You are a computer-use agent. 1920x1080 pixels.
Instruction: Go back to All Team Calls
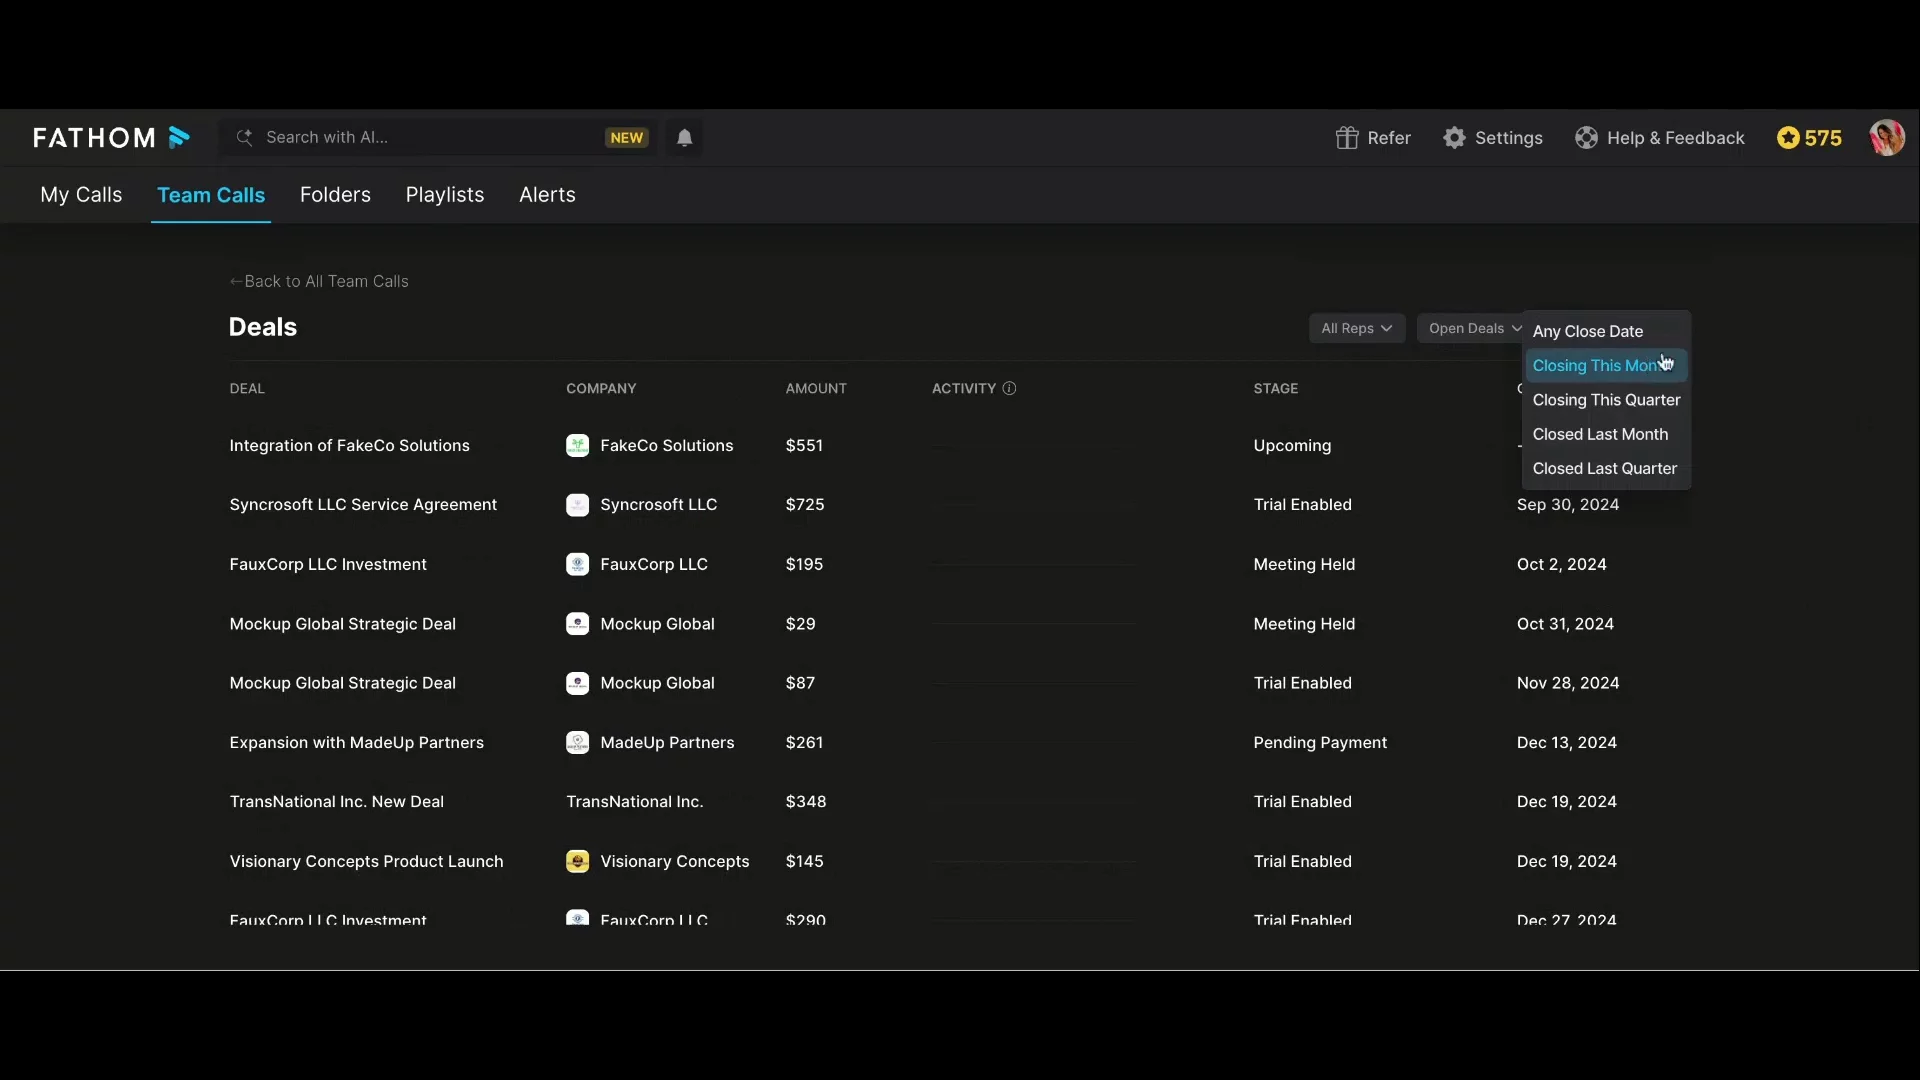tap(319, 281)
